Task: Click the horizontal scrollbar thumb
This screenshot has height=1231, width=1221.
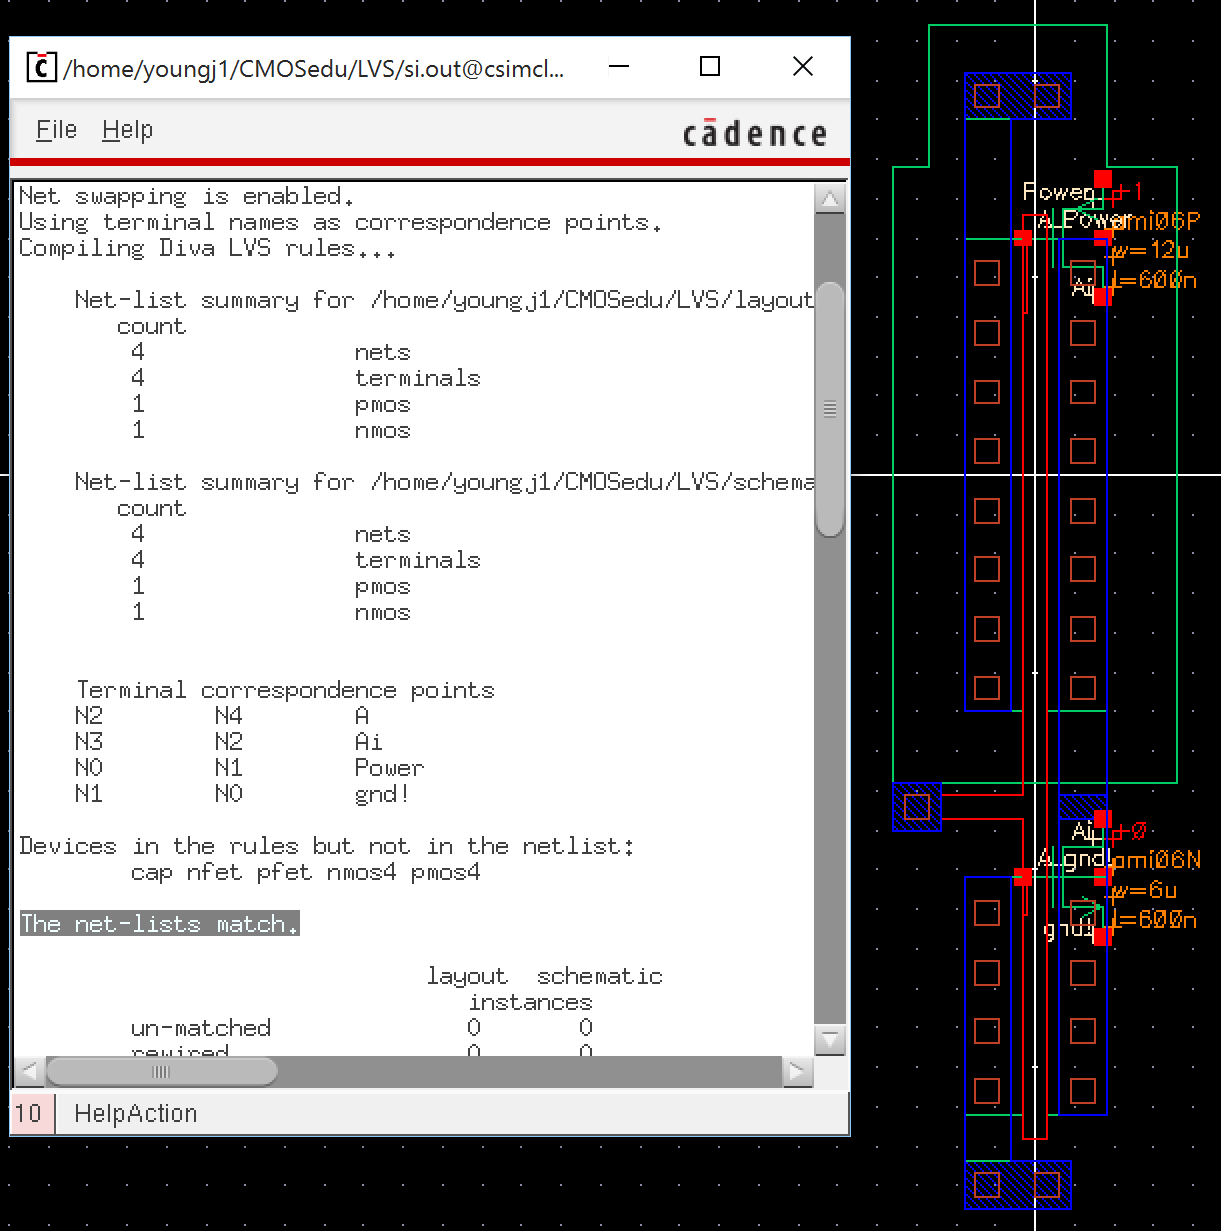Action: [x=161, y=1072]
